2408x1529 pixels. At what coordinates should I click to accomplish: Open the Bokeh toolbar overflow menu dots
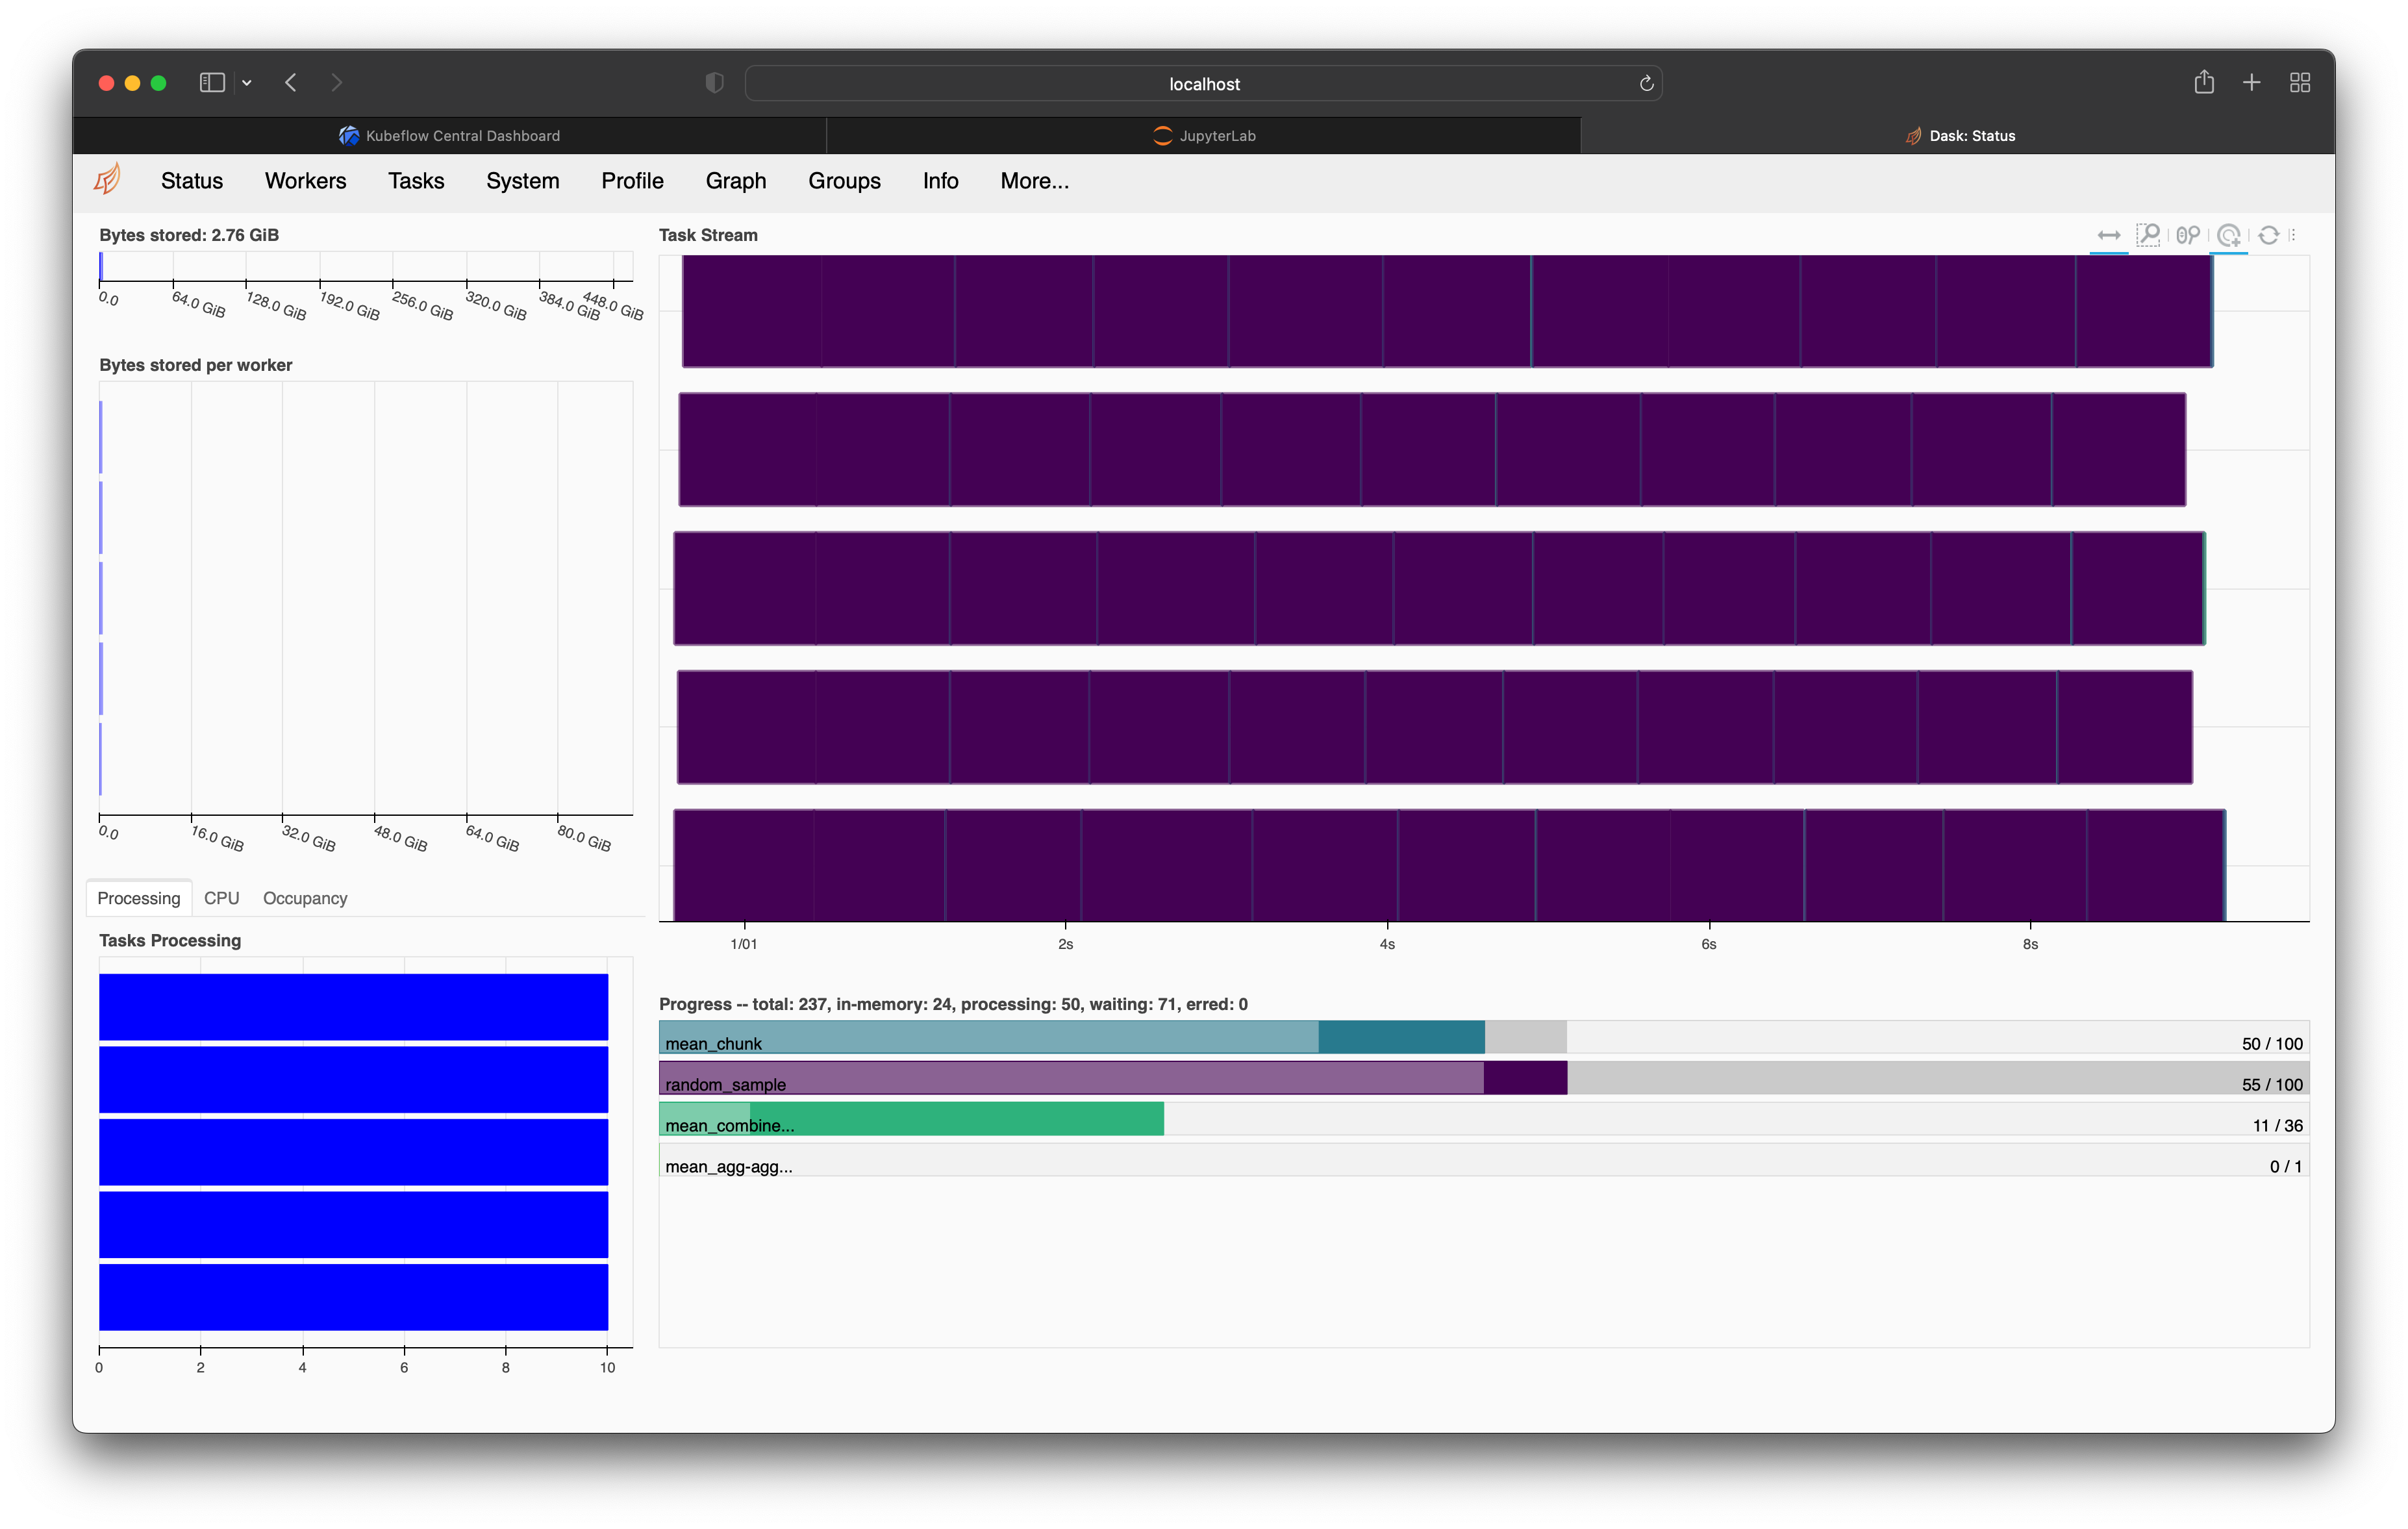pos(2293,235)
